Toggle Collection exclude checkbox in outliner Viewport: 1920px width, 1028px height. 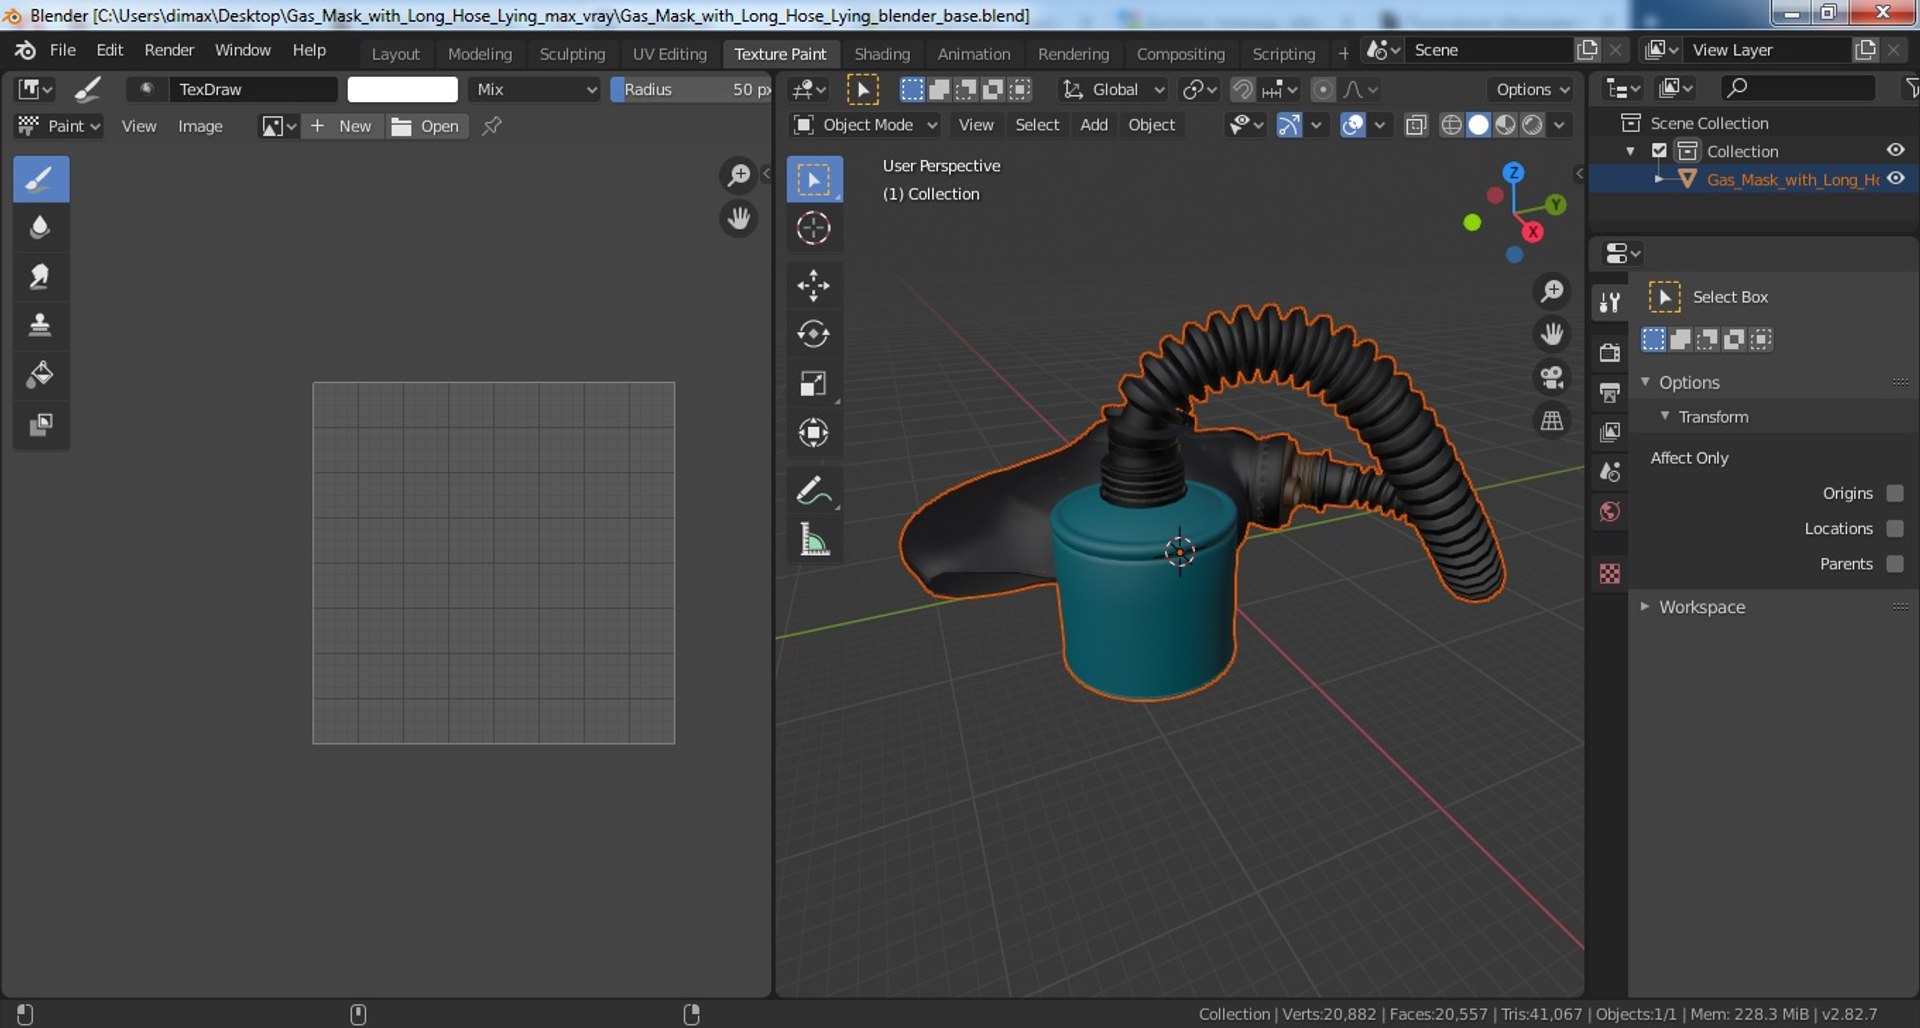(1660, 151)
